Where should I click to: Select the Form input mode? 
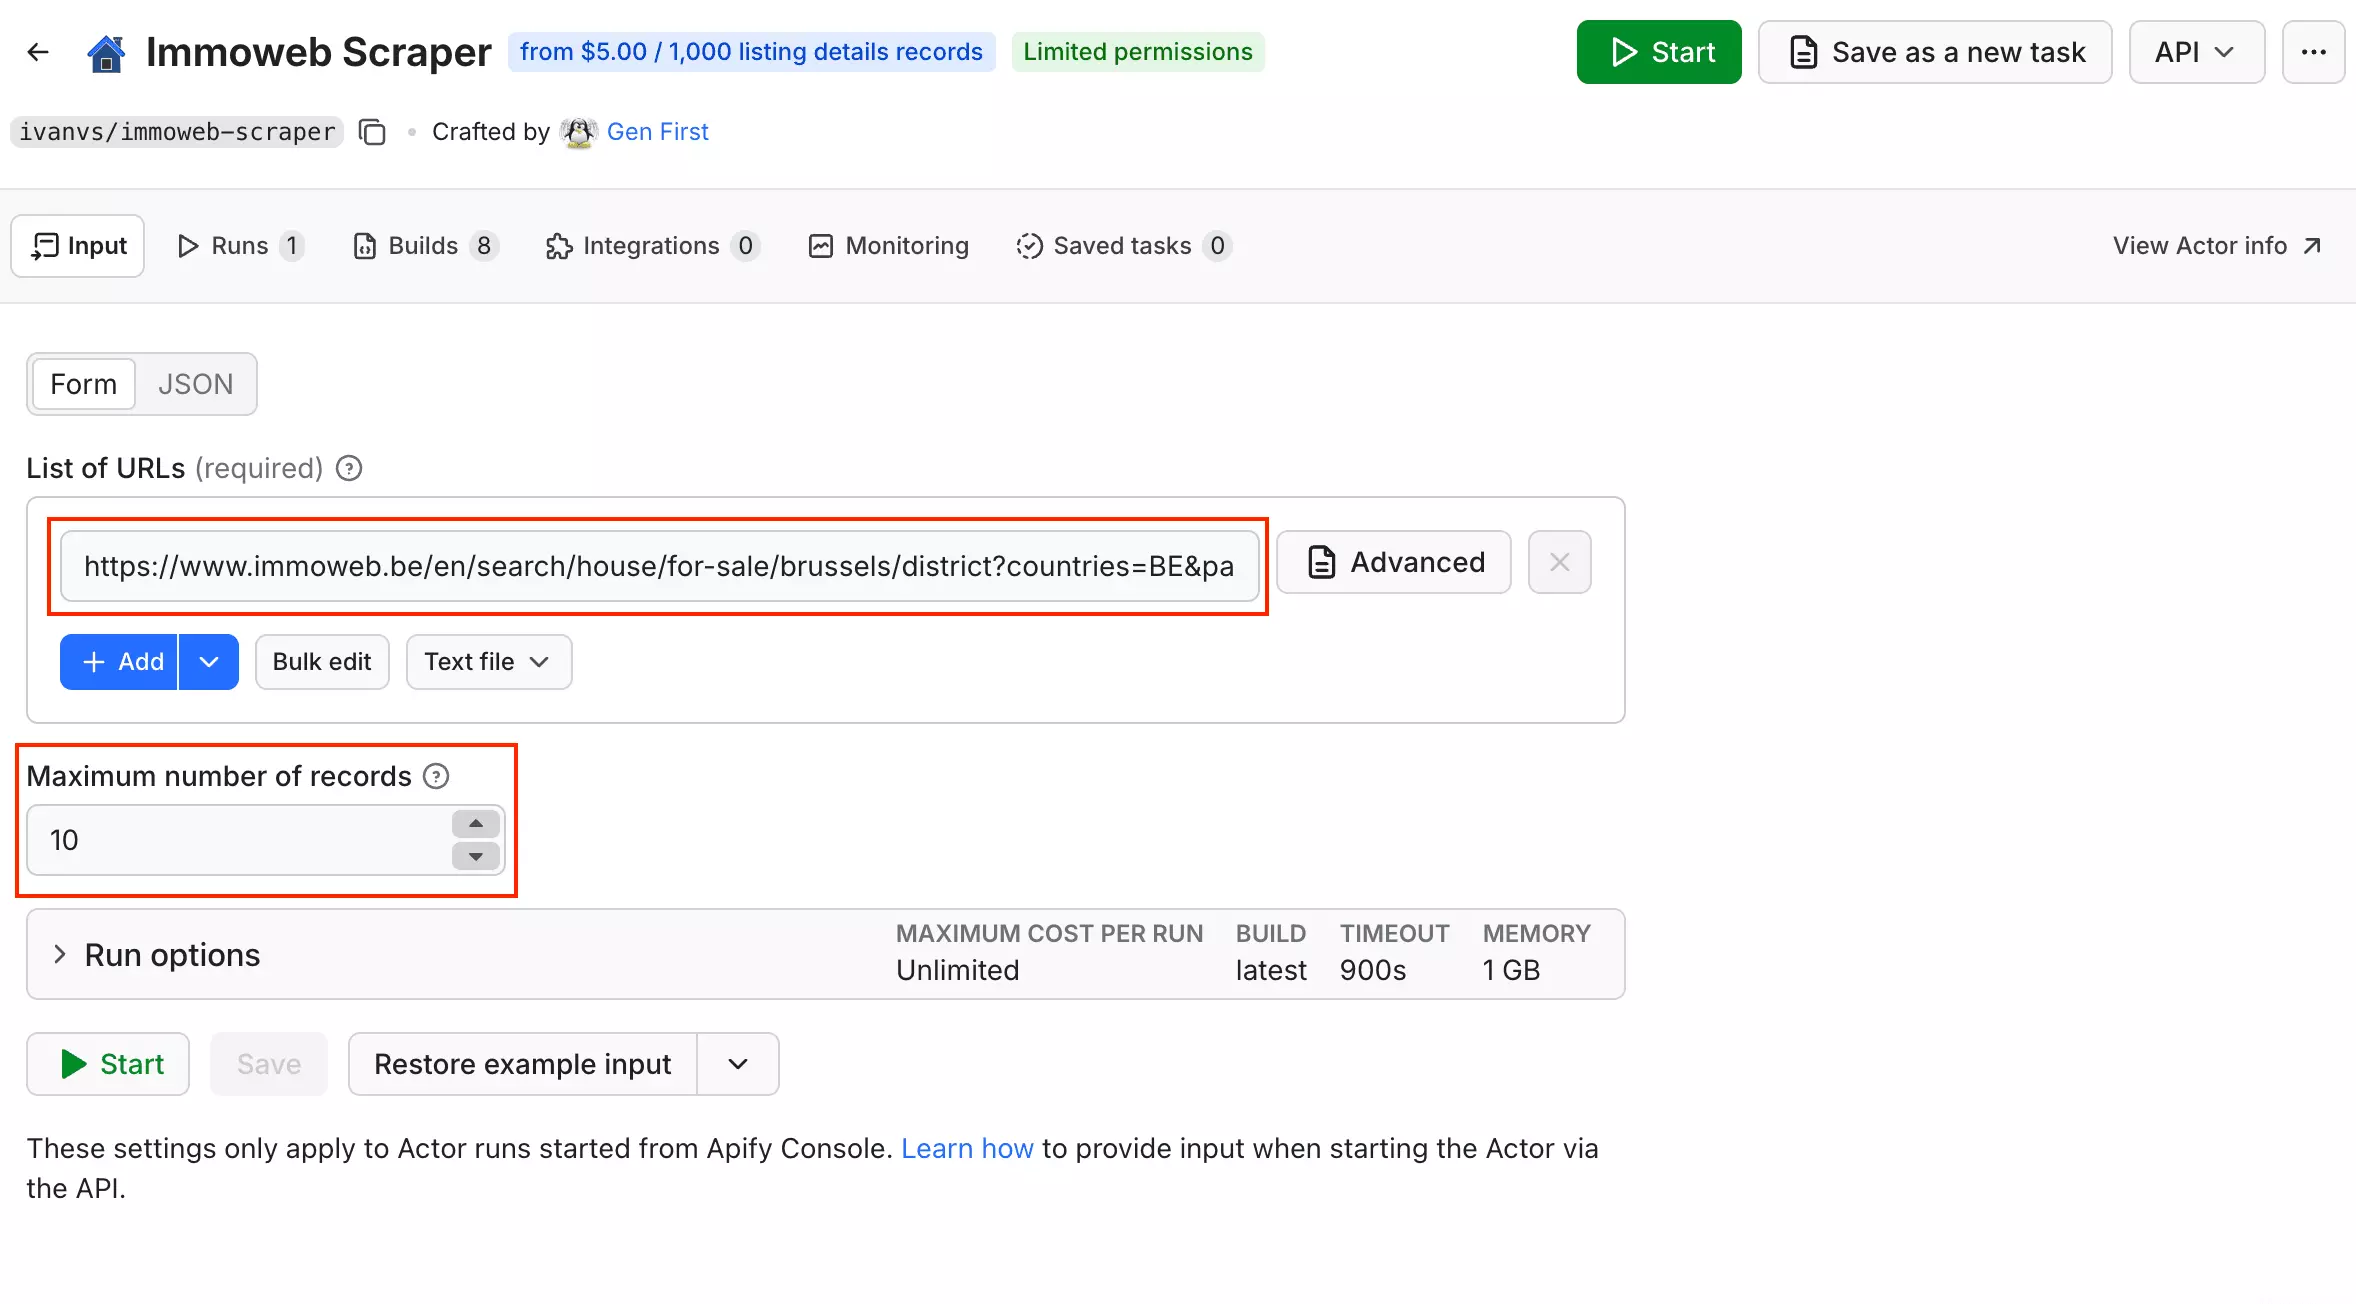click(84, 384)
